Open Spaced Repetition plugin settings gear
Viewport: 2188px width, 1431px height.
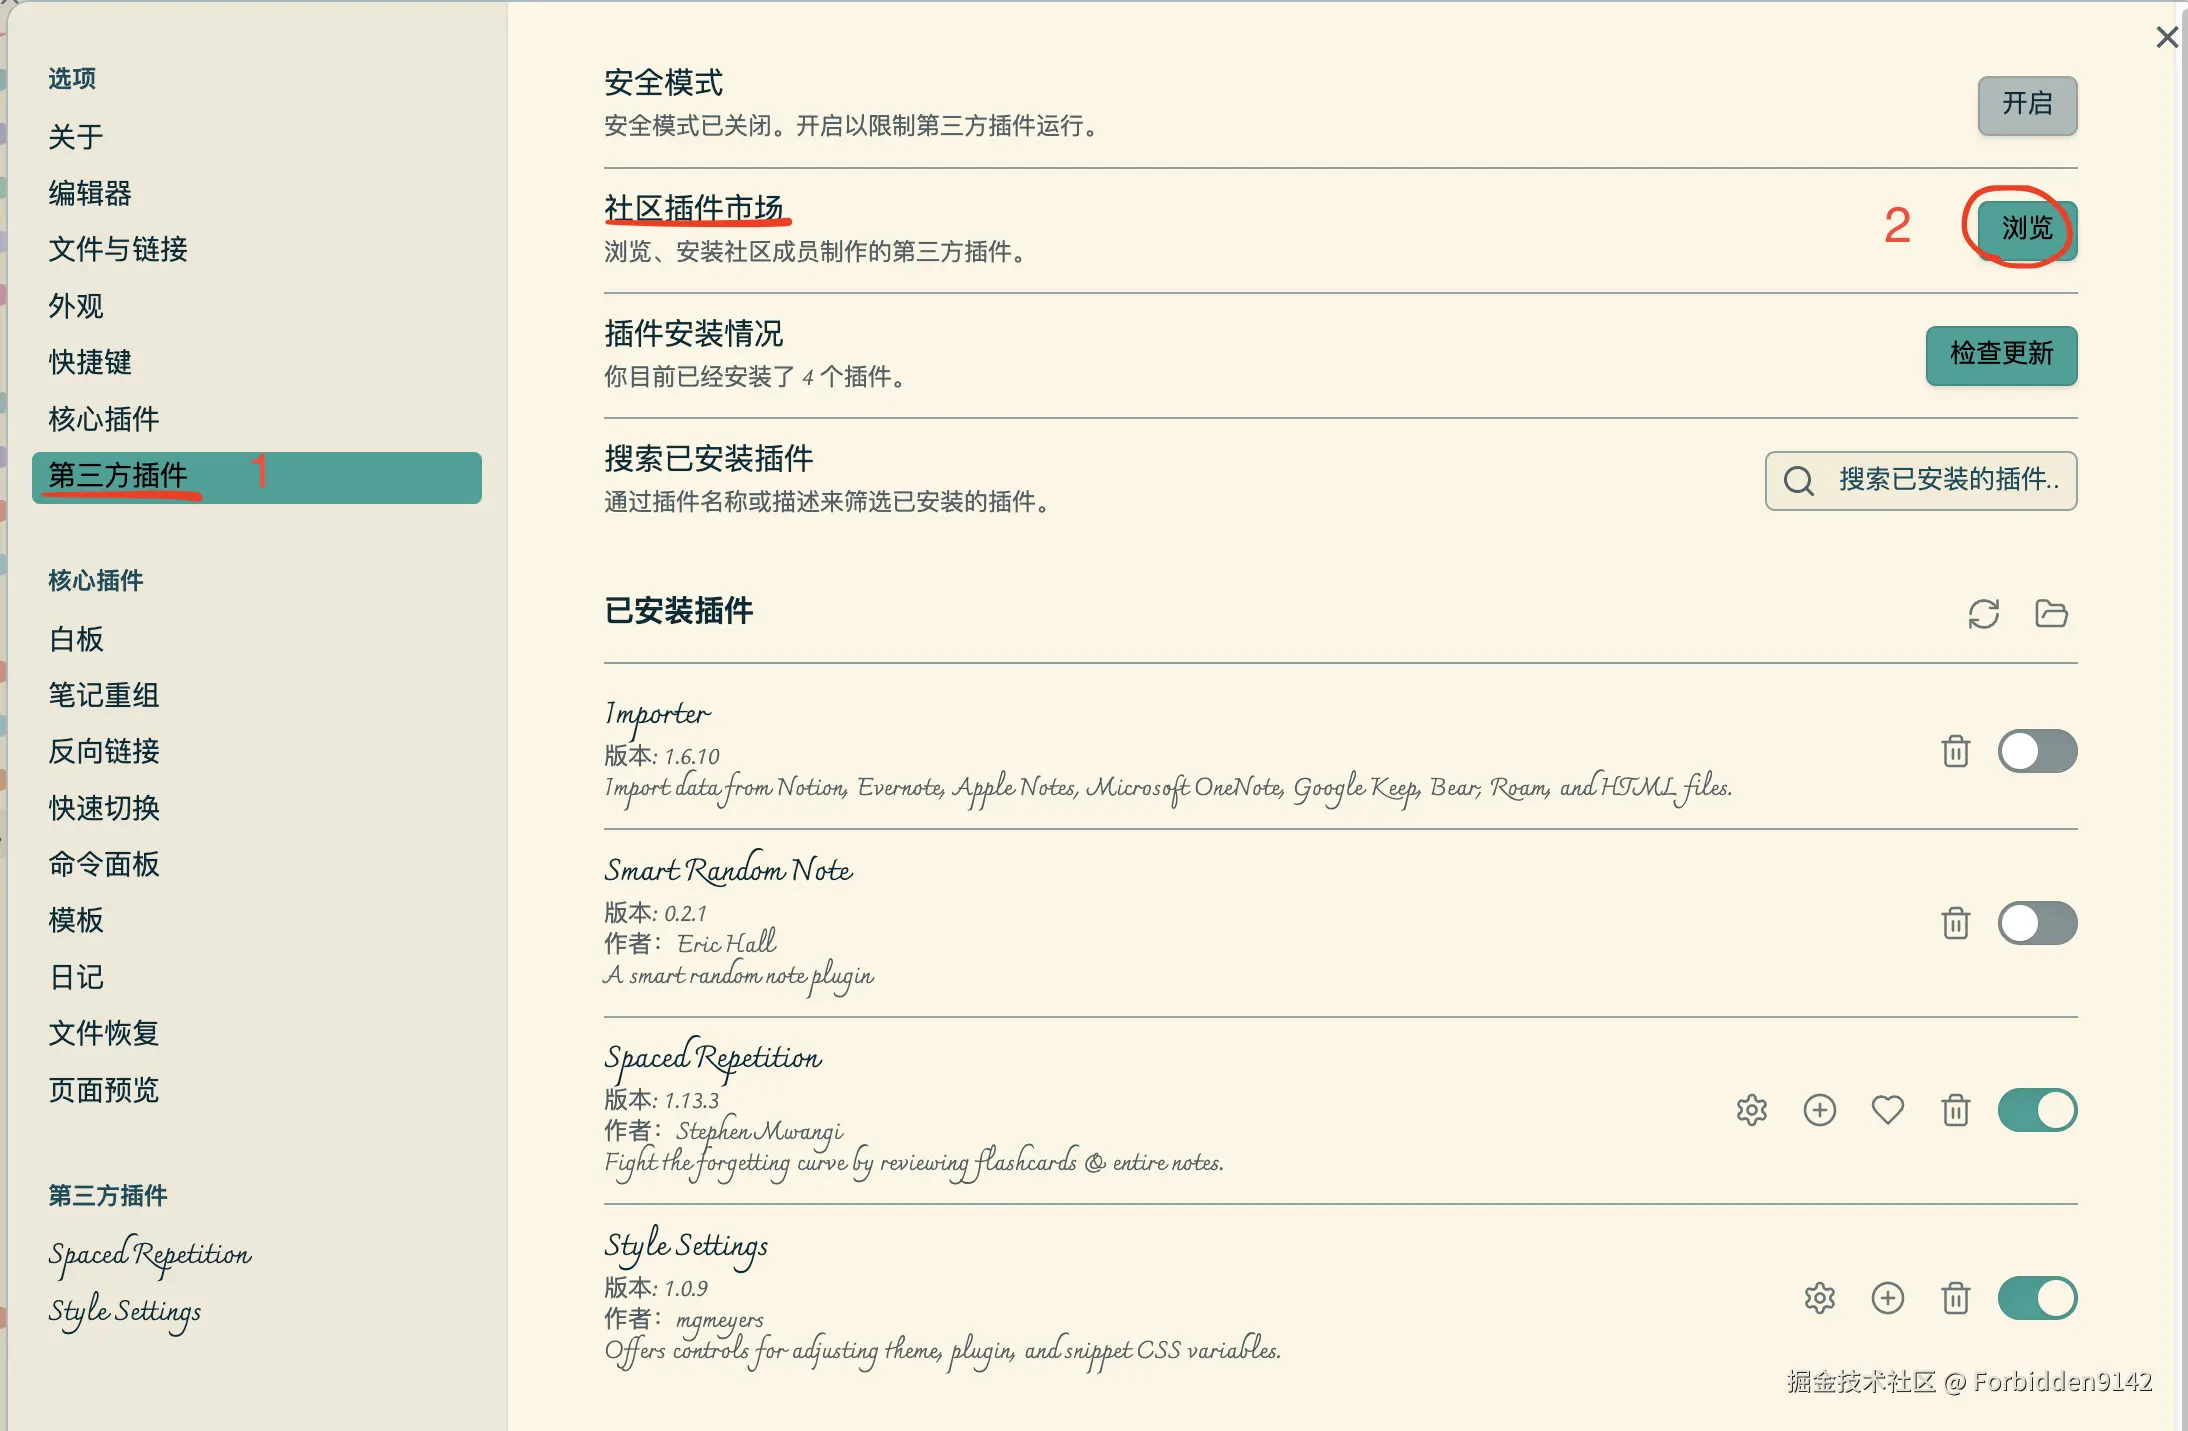pos(1753,1110)
